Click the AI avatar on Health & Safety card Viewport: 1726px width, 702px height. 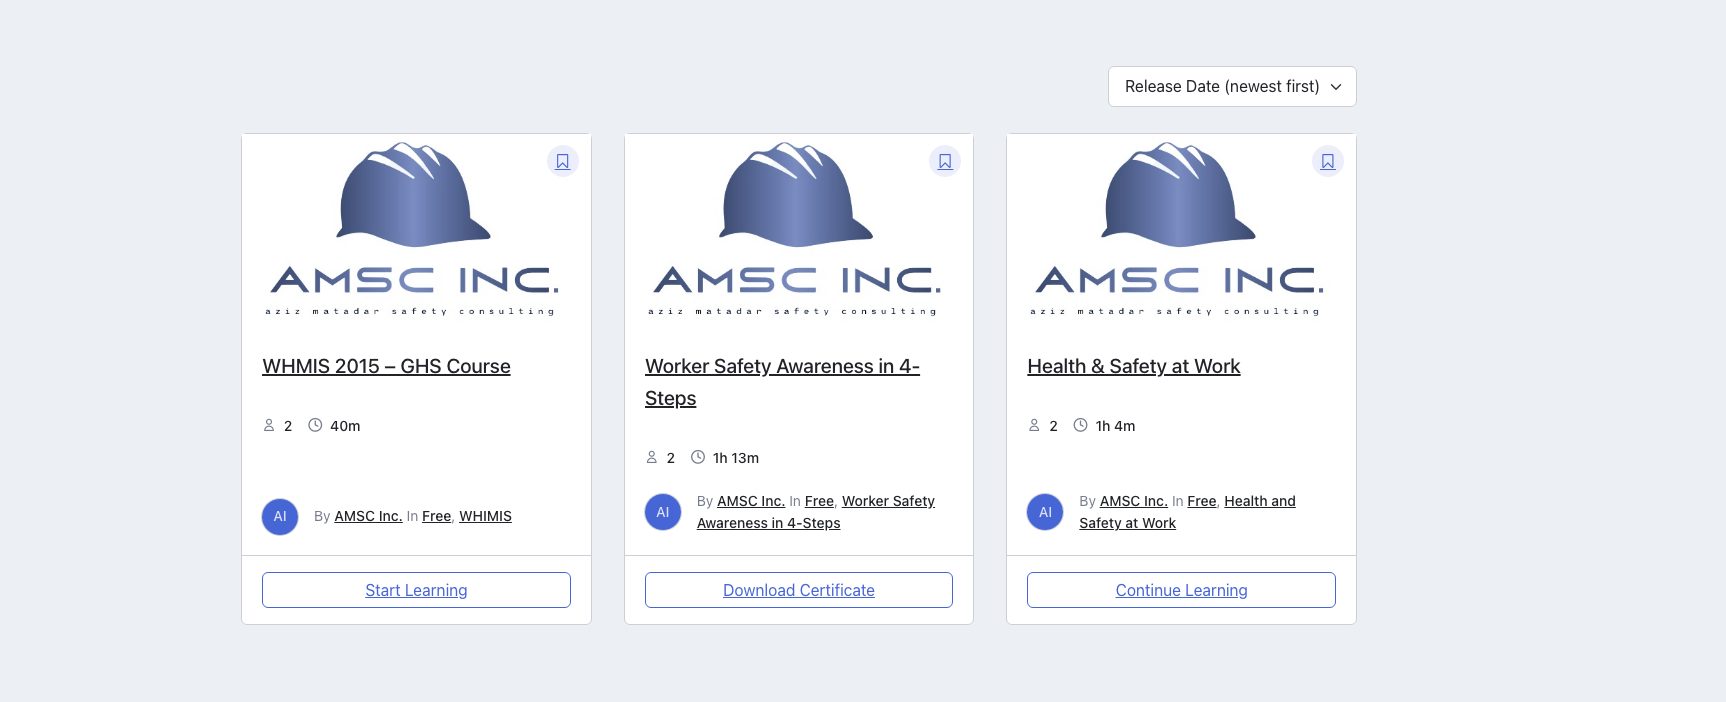1045,512
